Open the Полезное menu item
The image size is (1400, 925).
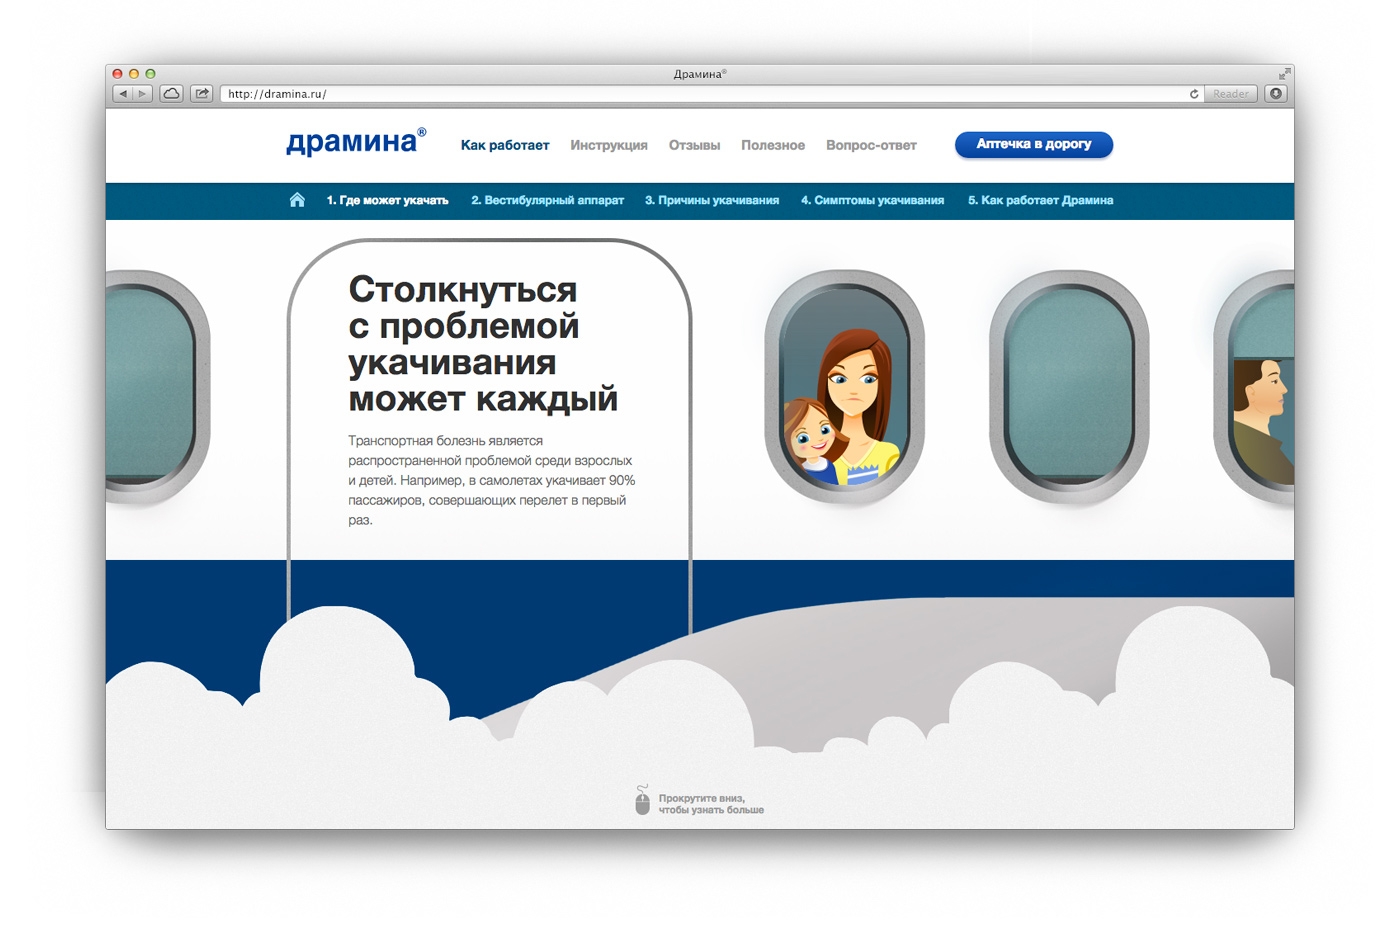pyautogui.click(x=773, y=145)
